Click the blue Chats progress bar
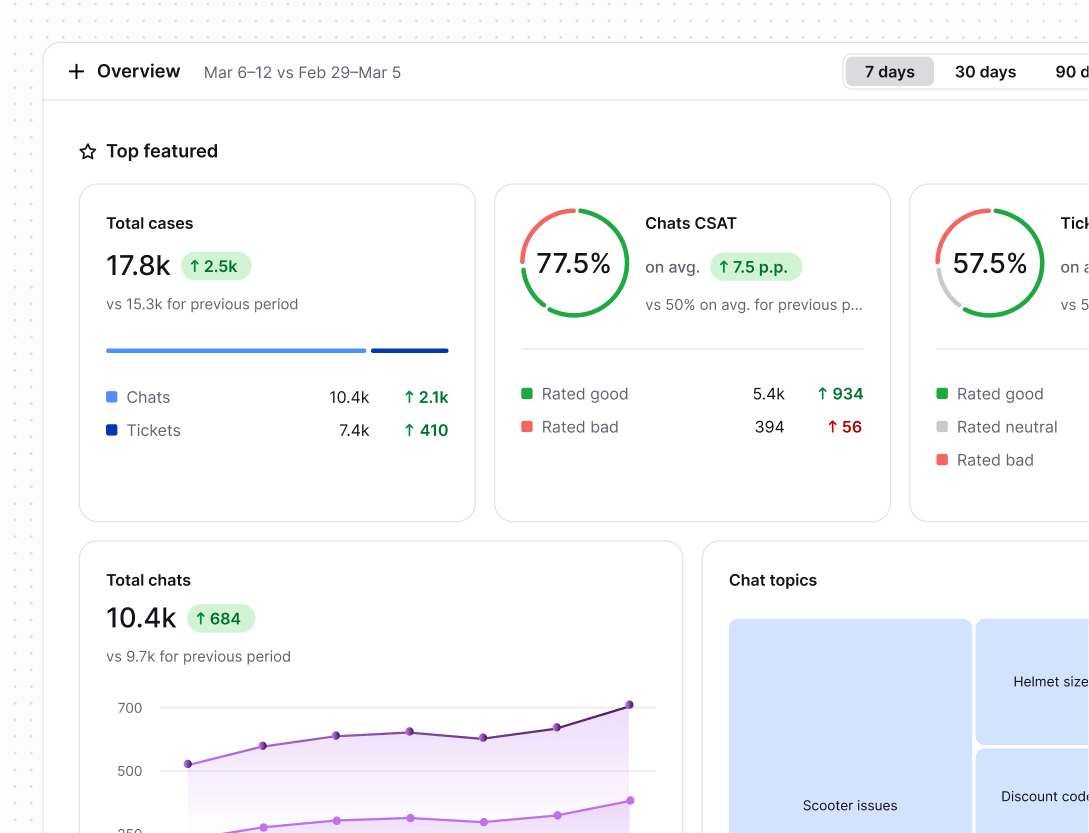The image size is (1089, 833). coord(235,351)
